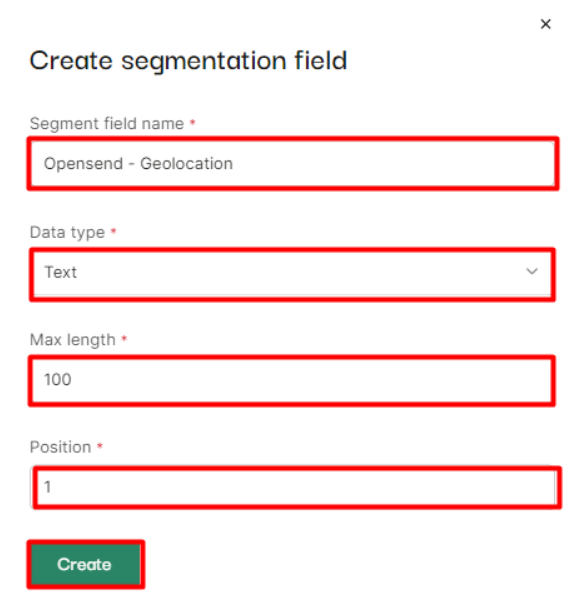Viewport: 577px width, 610px height.
Task: Click the value 1 in Position
Action: 47,487
